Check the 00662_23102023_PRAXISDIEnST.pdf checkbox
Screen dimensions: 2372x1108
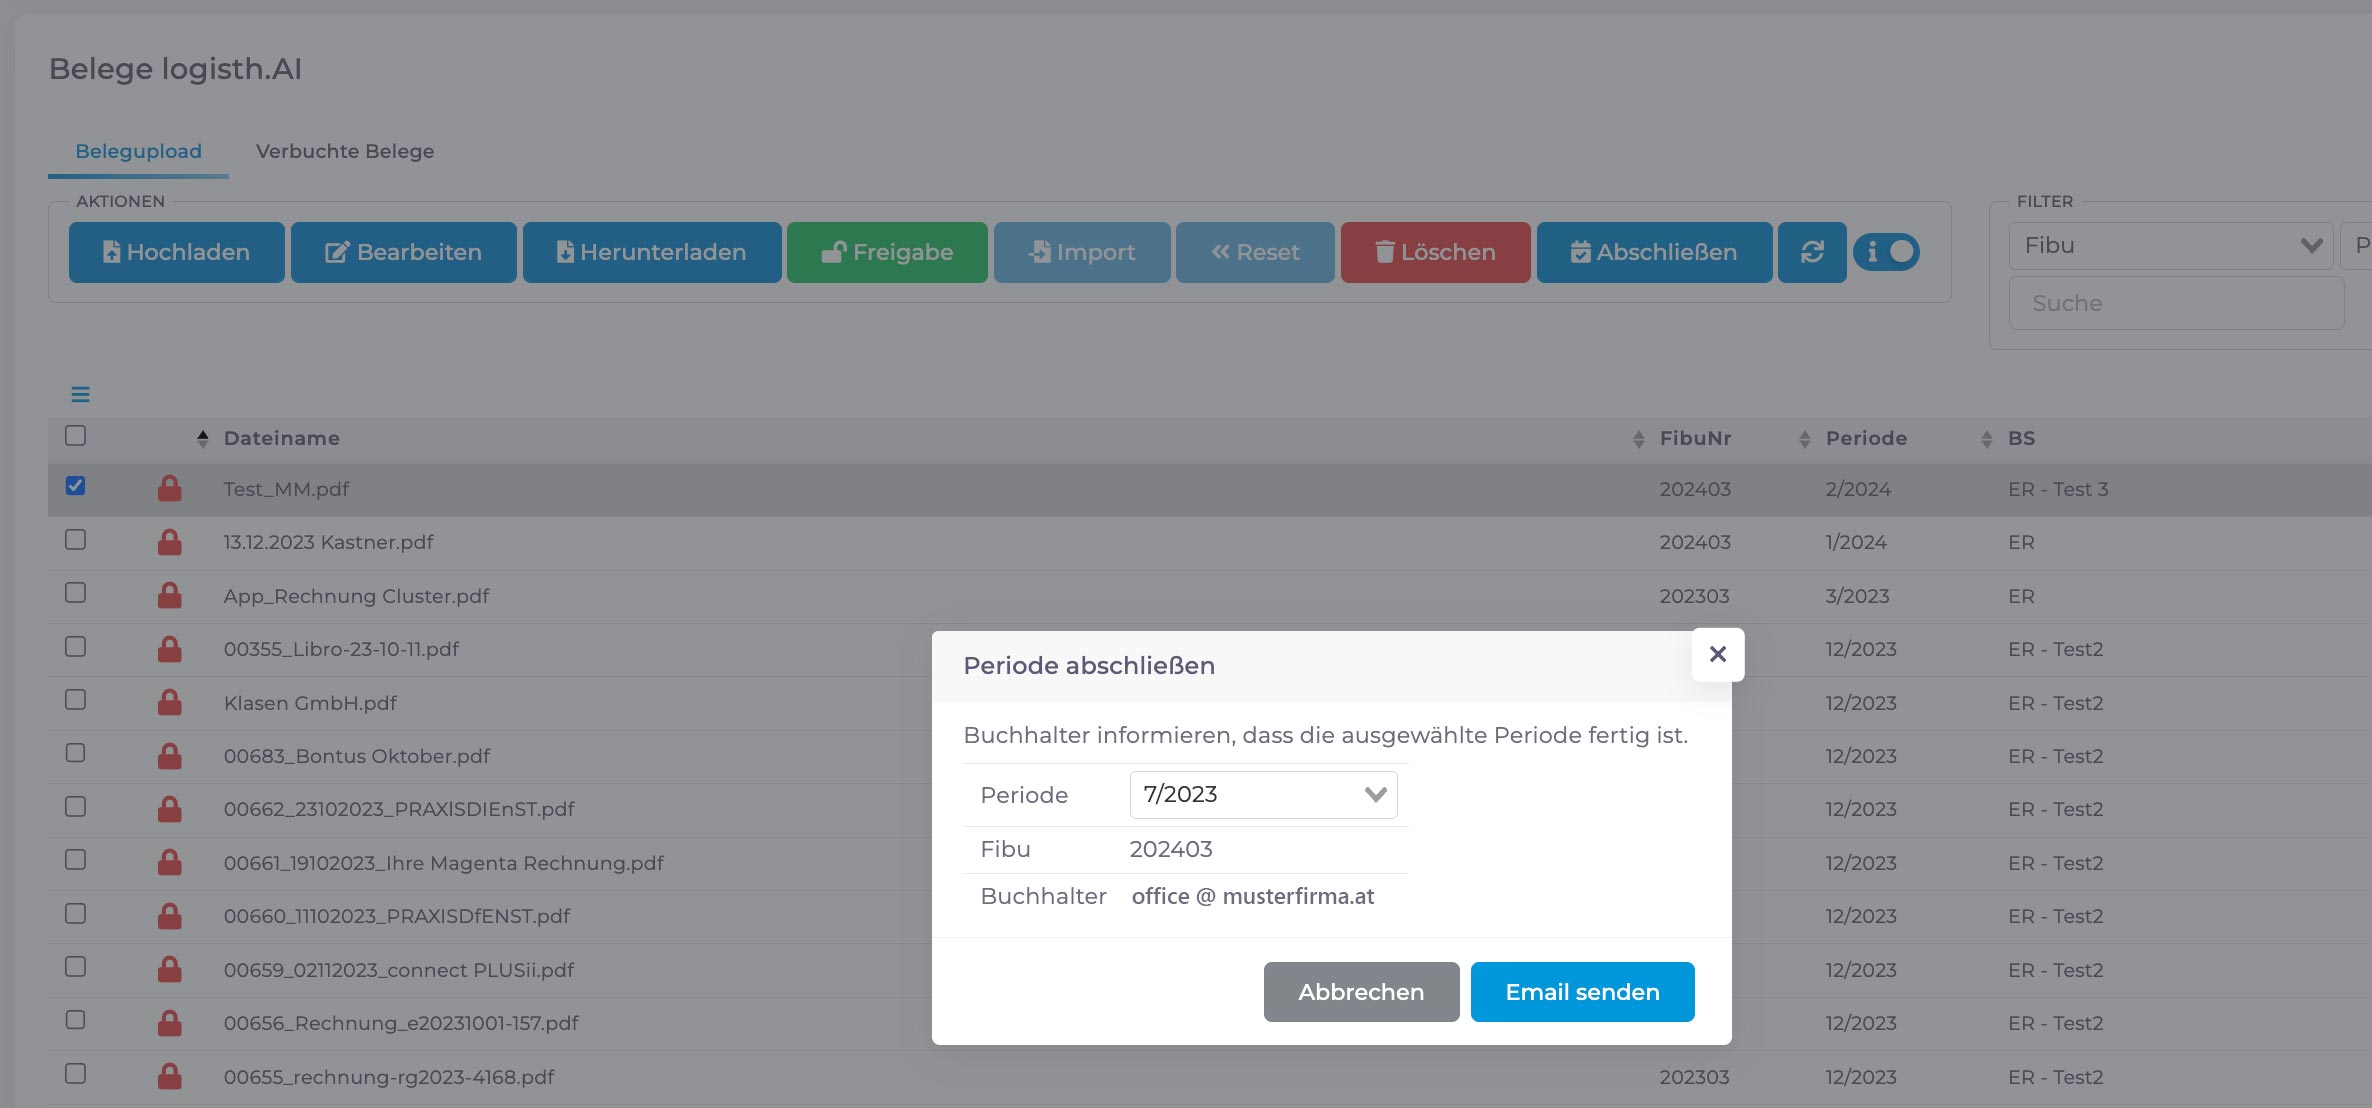[x=75, y=807]
